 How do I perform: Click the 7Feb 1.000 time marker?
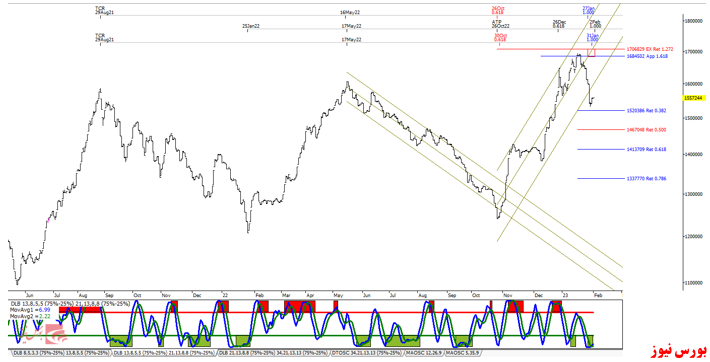(595, 24)
